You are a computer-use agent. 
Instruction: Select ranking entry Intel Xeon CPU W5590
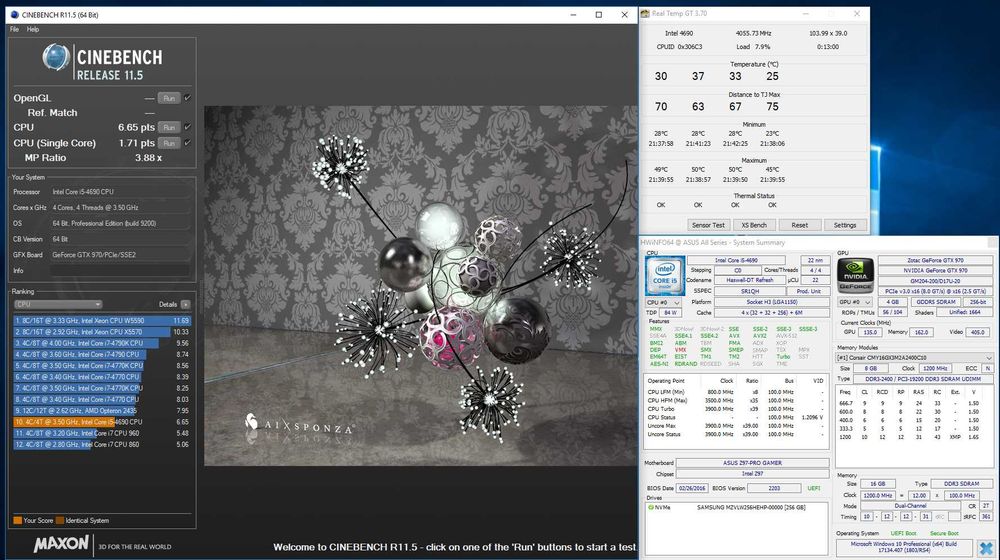pyautogui.click(x=102, y=321)
